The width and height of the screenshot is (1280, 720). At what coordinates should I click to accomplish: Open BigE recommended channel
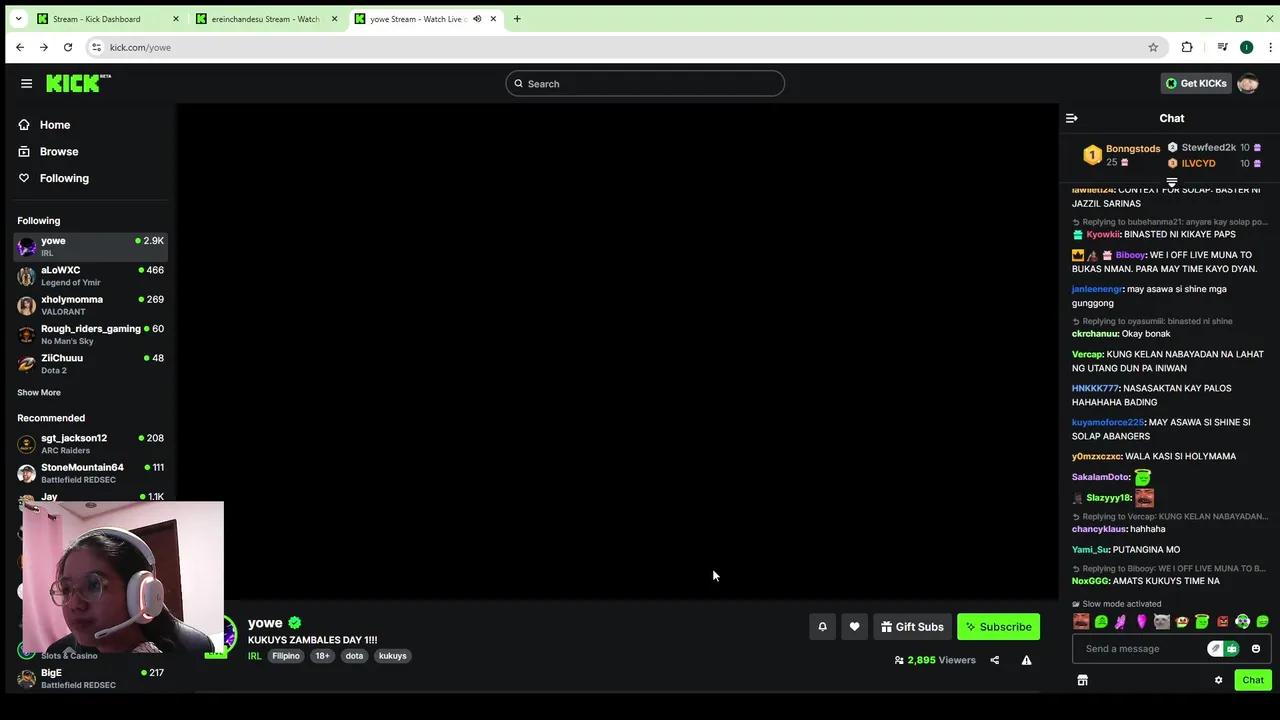pyautogui.click(x=91, y=678)
